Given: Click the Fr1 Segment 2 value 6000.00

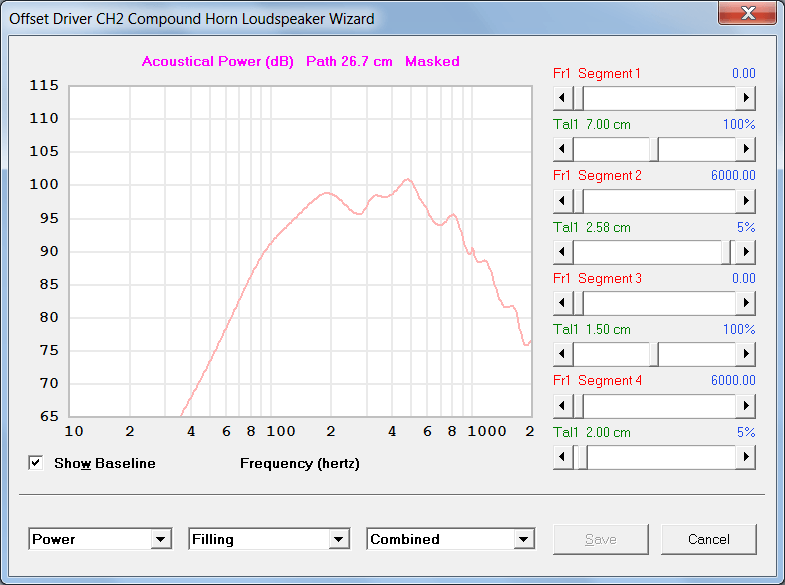Looking at the screenshot, I should (x=733, y=175).
